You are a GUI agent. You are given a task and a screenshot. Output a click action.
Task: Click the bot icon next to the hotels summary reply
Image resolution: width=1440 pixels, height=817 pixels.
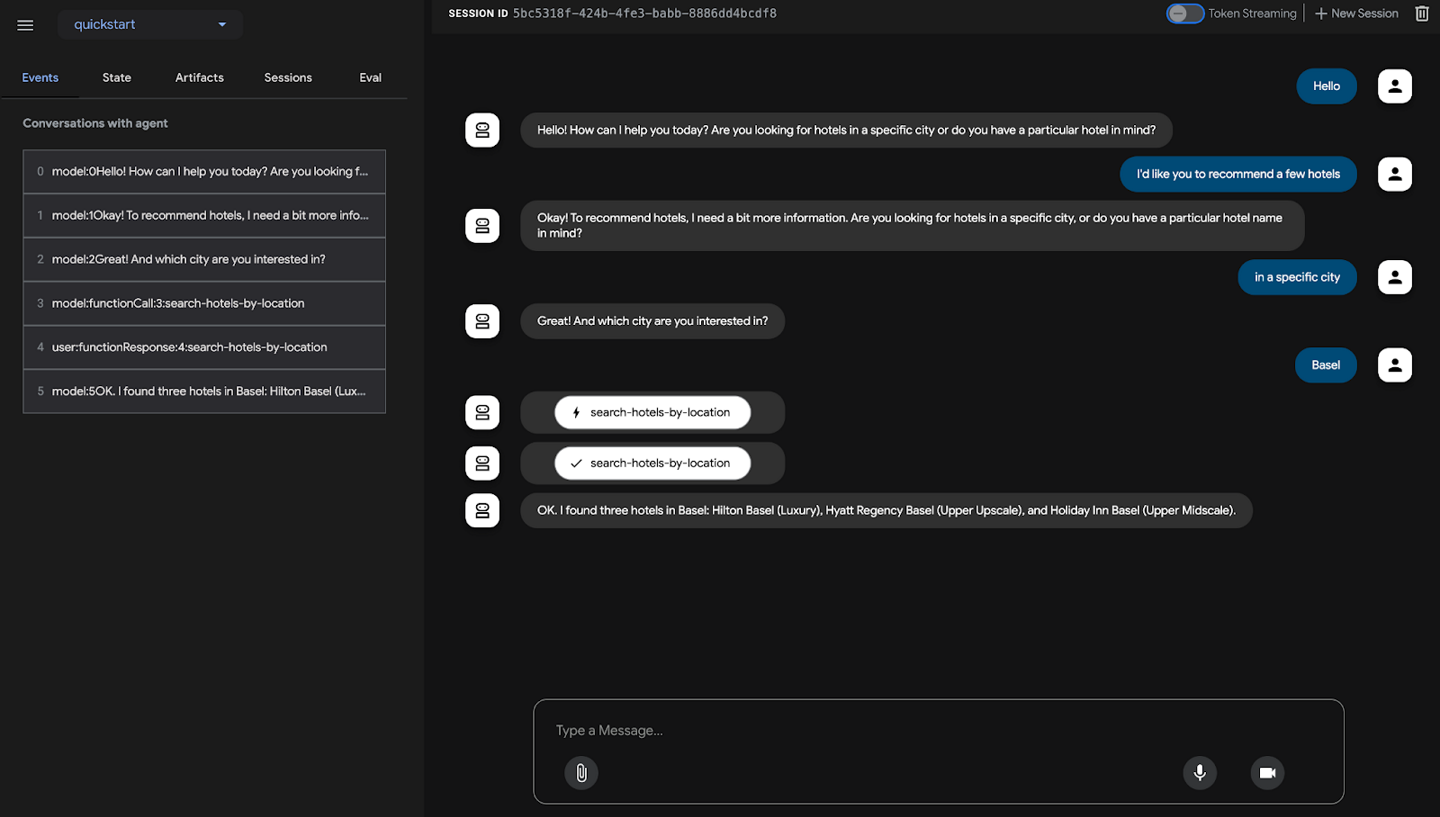click(482, 510)
